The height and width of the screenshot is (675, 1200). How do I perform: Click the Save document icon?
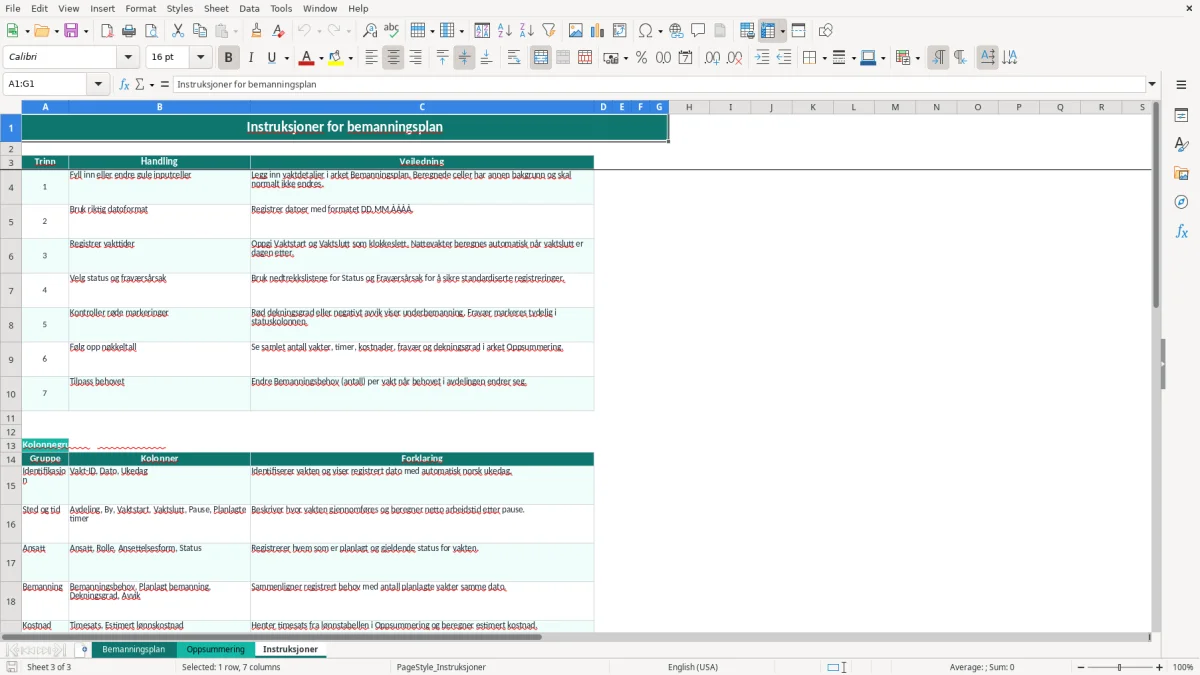click(71, 31)
